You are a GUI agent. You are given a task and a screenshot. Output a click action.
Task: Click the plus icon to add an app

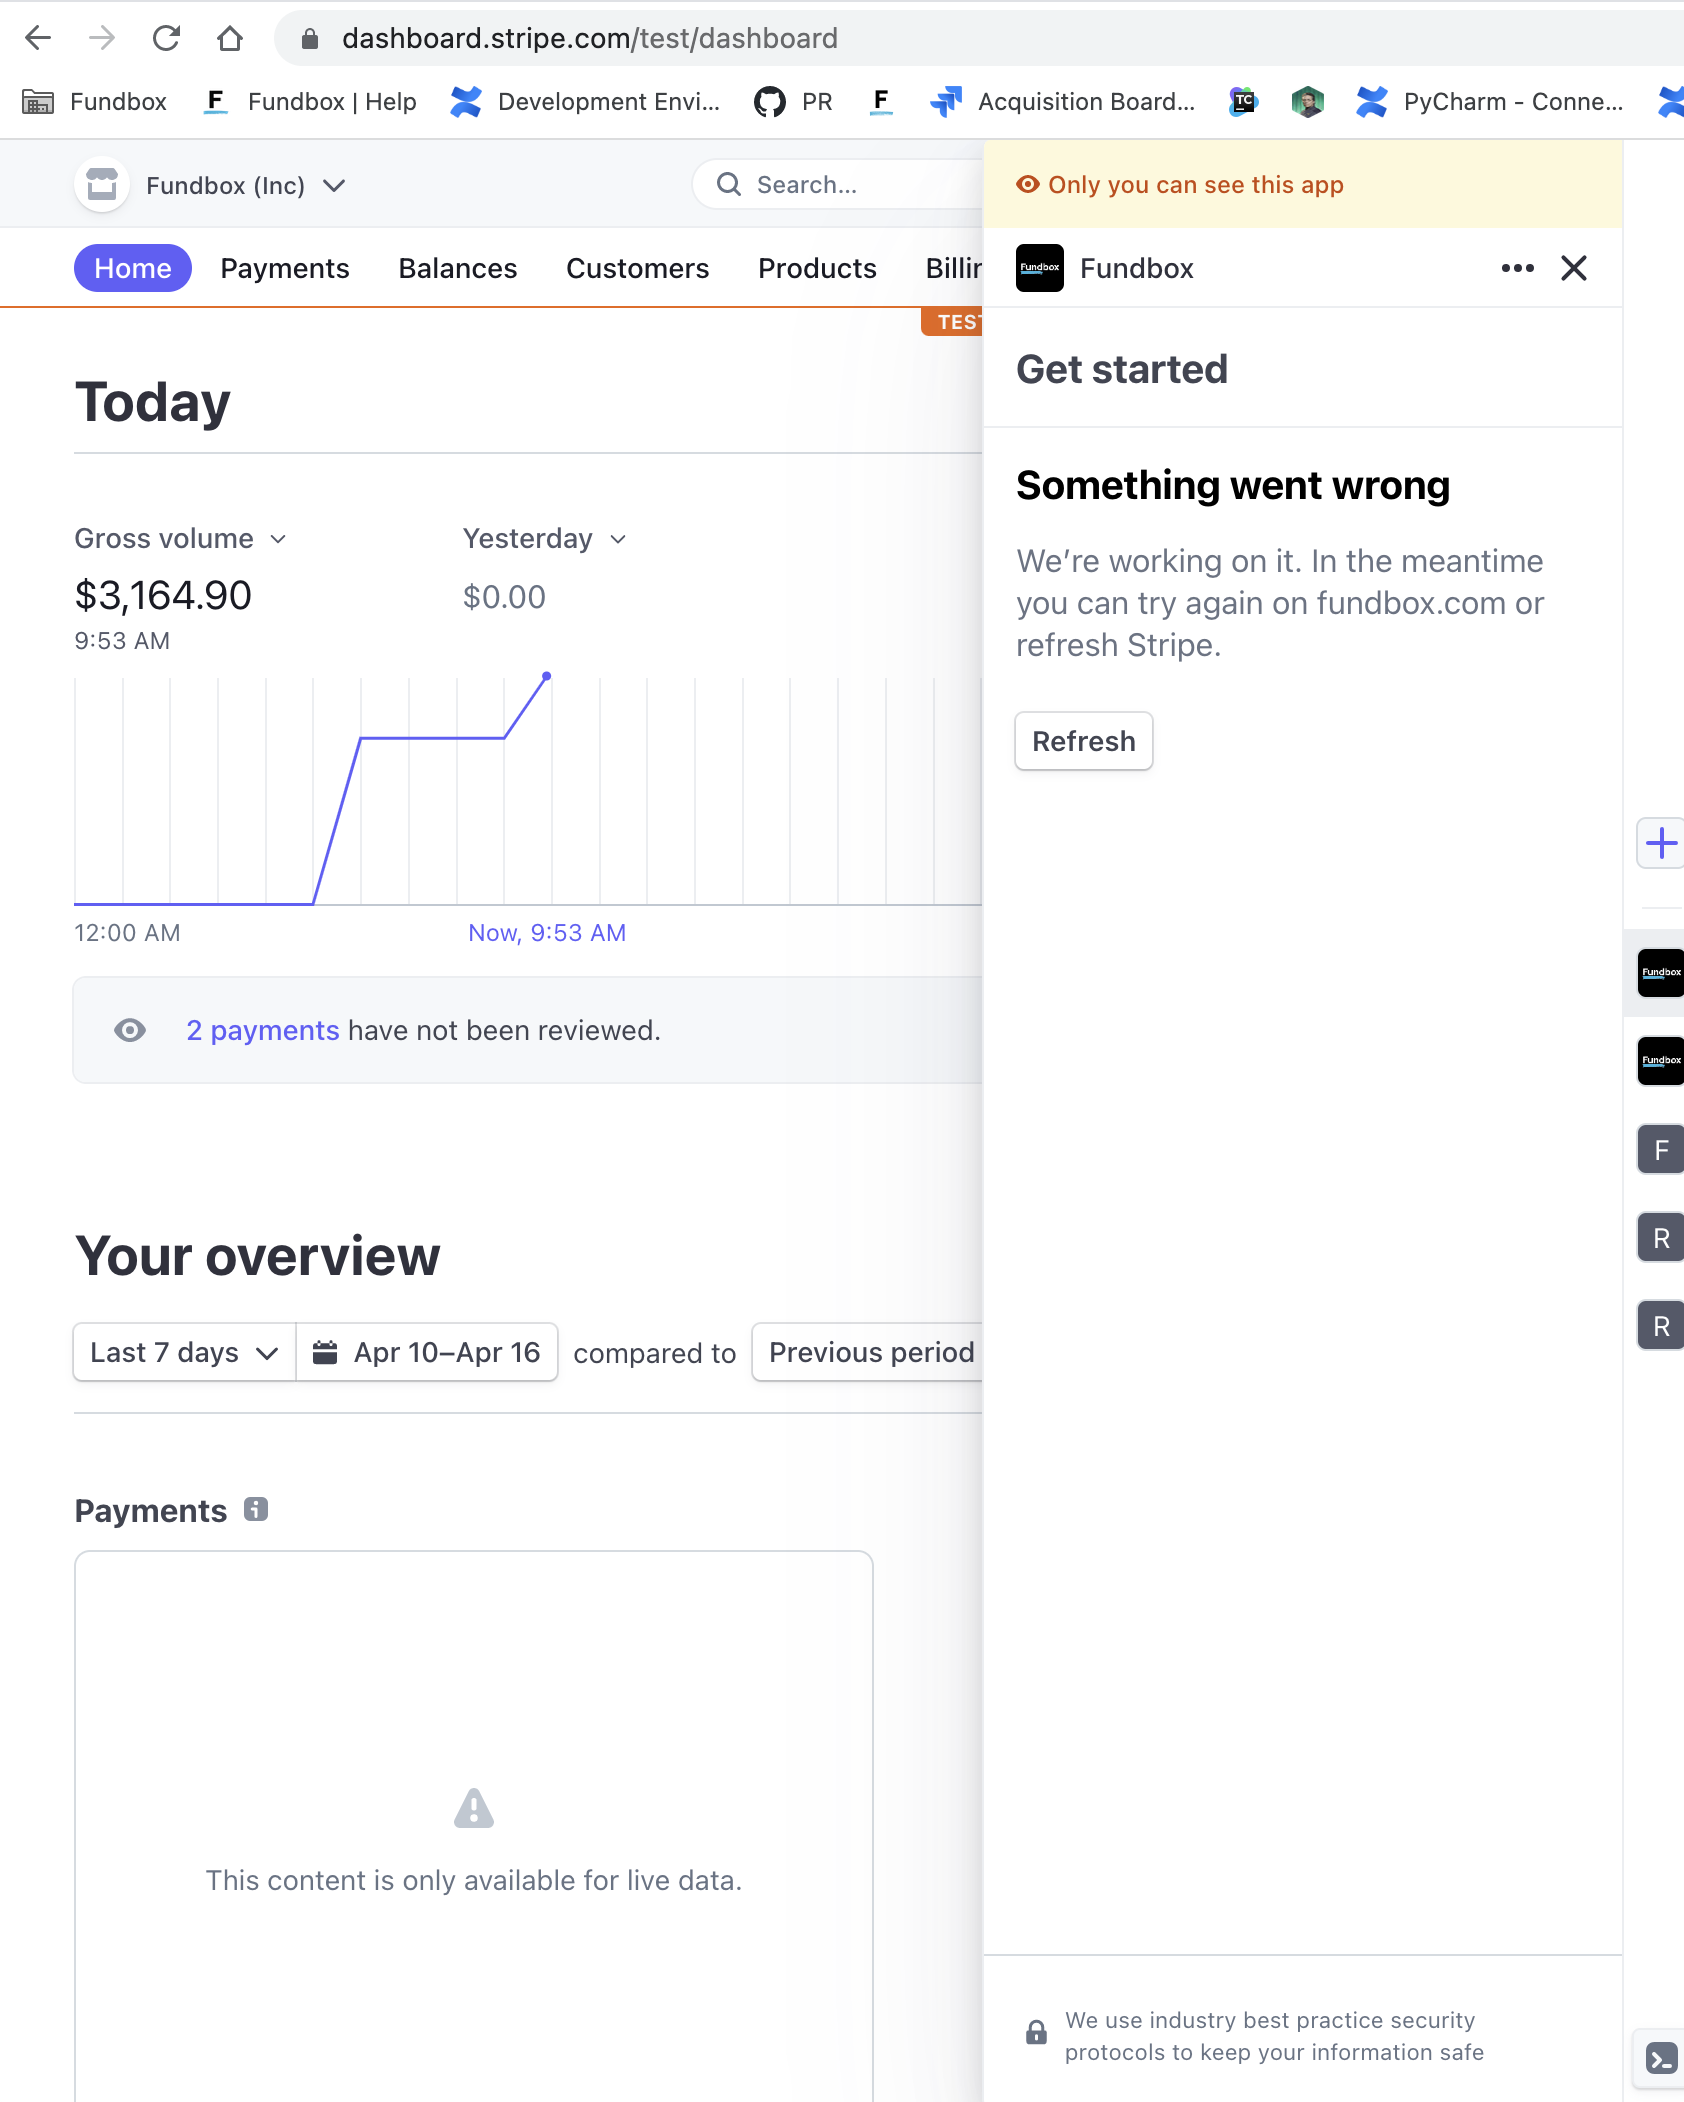pos(1661,843)
